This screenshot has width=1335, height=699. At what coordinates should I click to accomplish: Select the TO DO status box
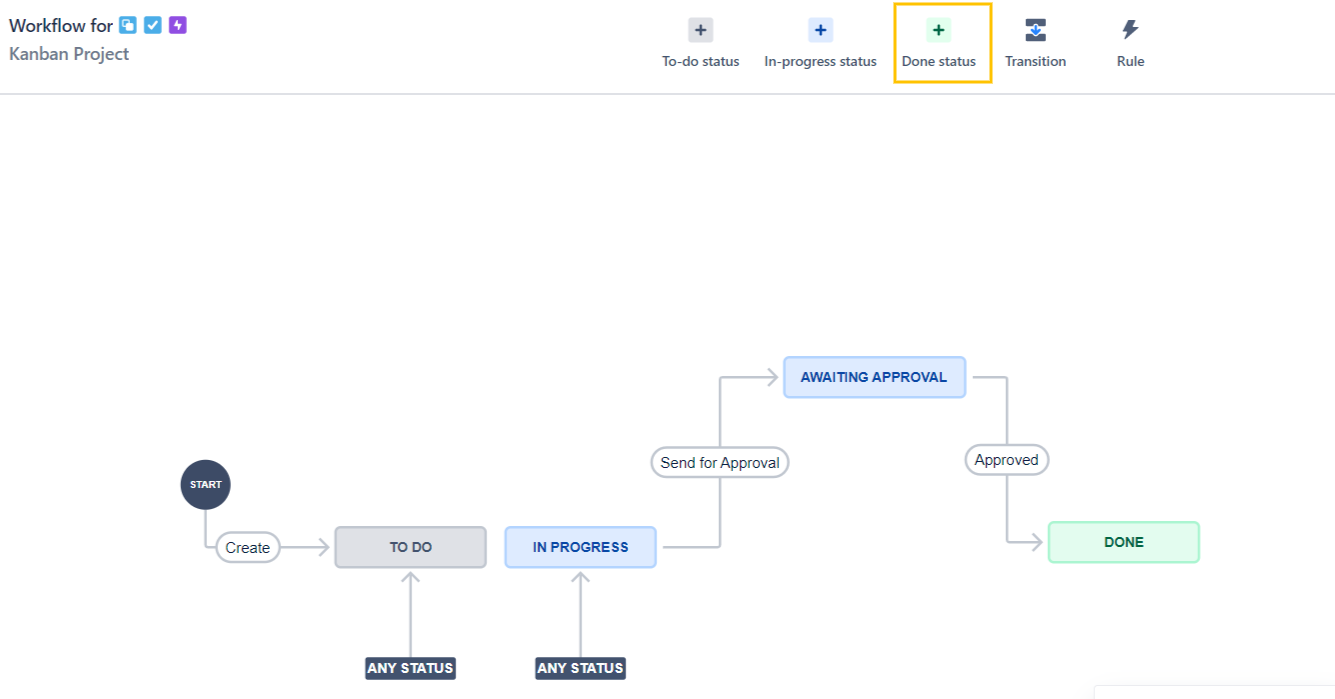click(411, 547)
